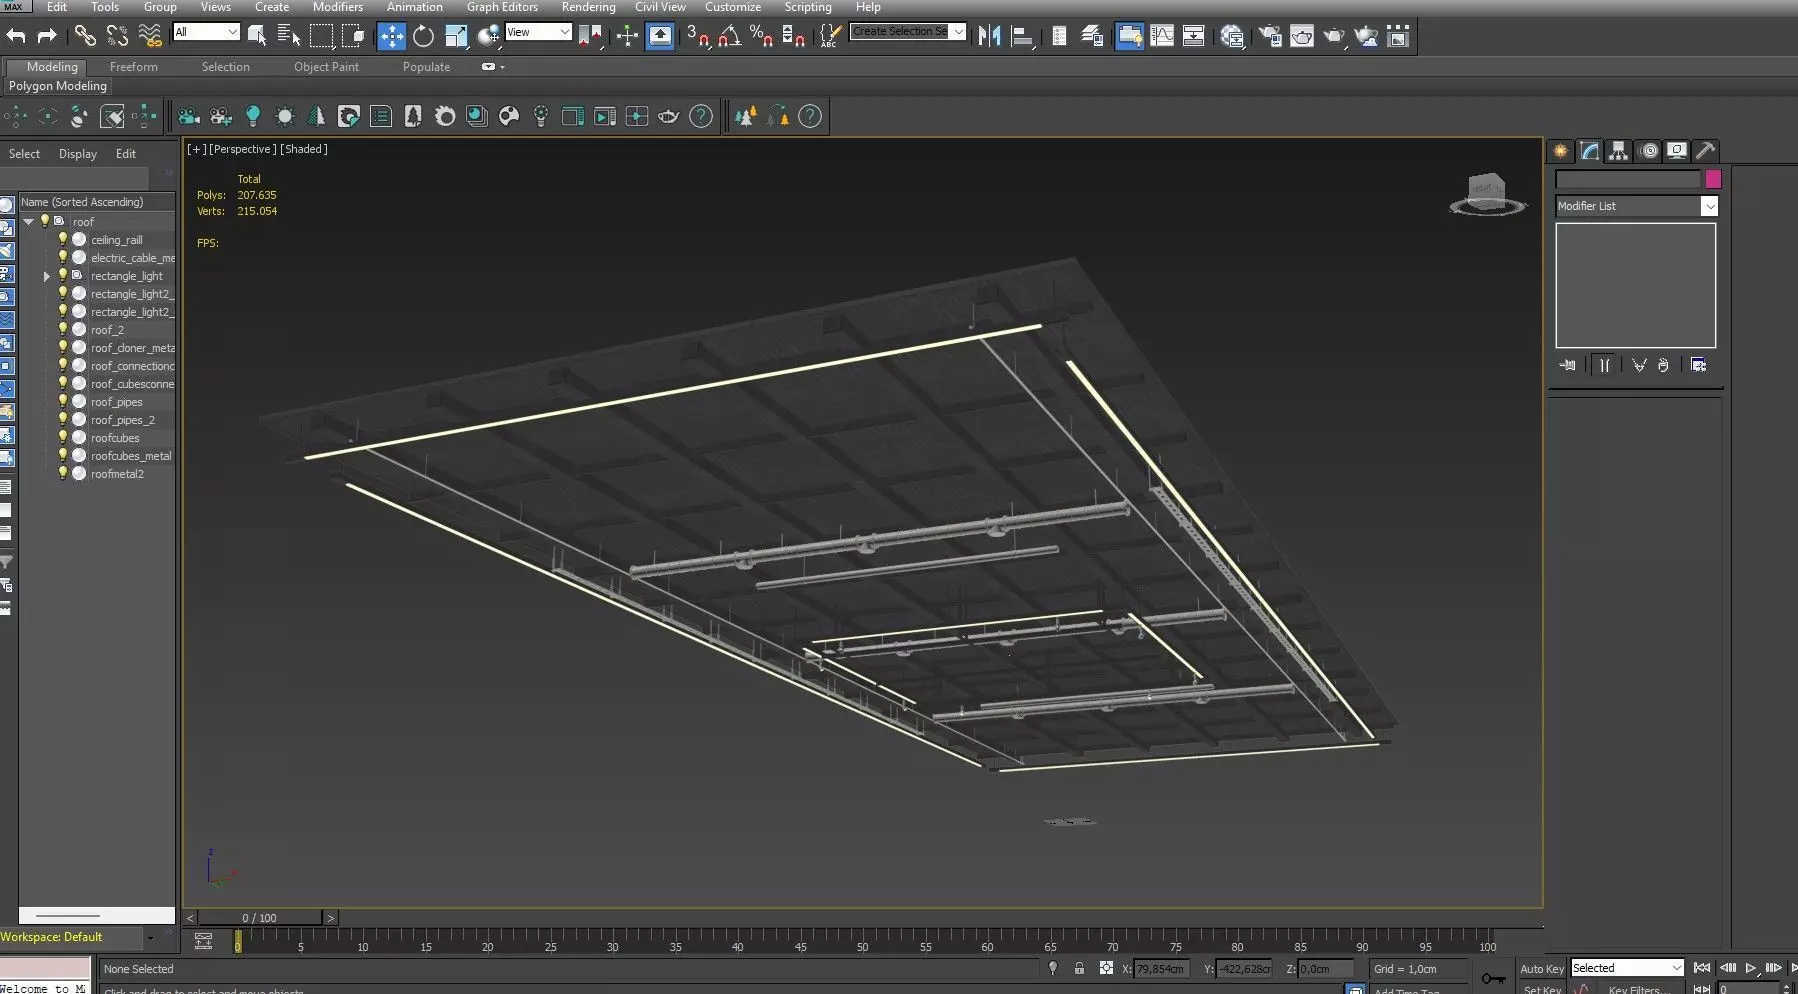
Task: Open the Graph Editors menu
Action: click(502, 7)
